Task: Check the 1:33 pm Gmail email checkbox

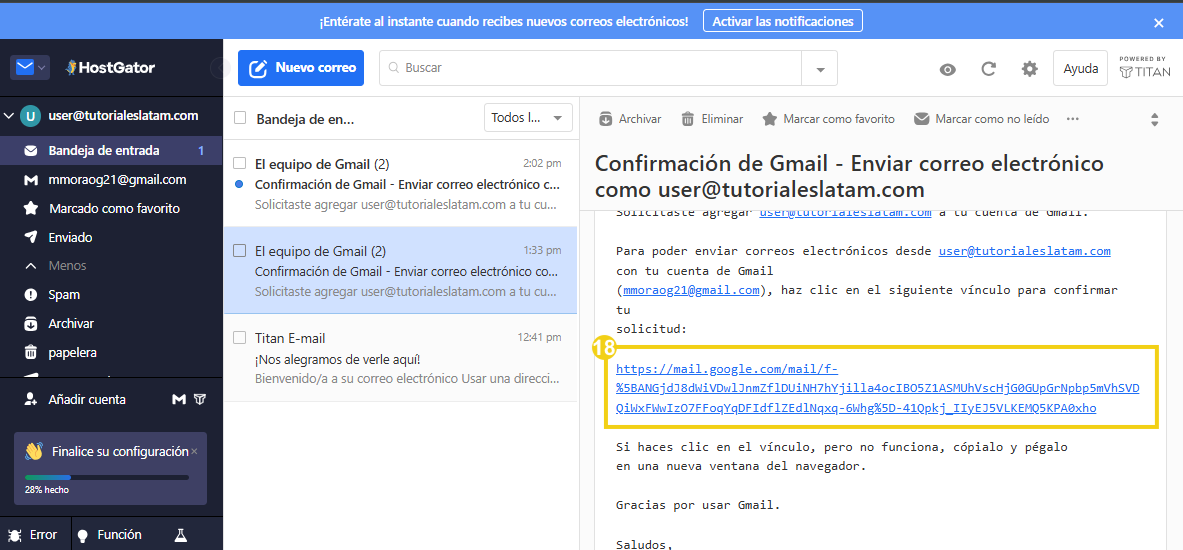Action: 240,250
